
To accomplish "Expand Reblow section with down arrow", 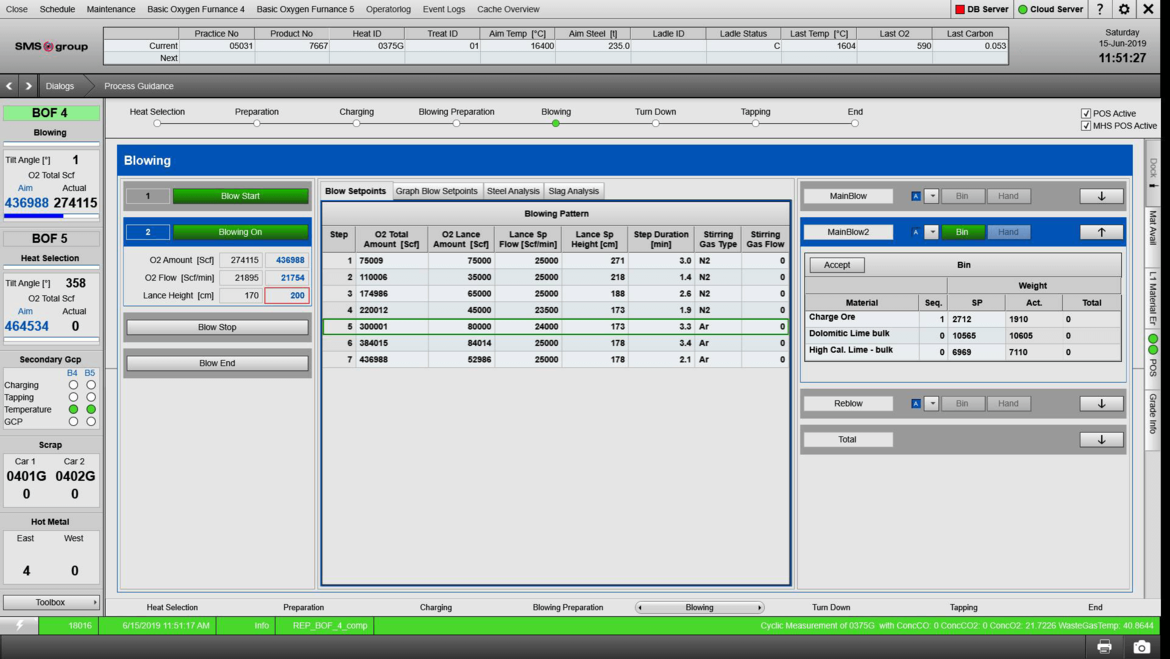I will [1101, 404].
